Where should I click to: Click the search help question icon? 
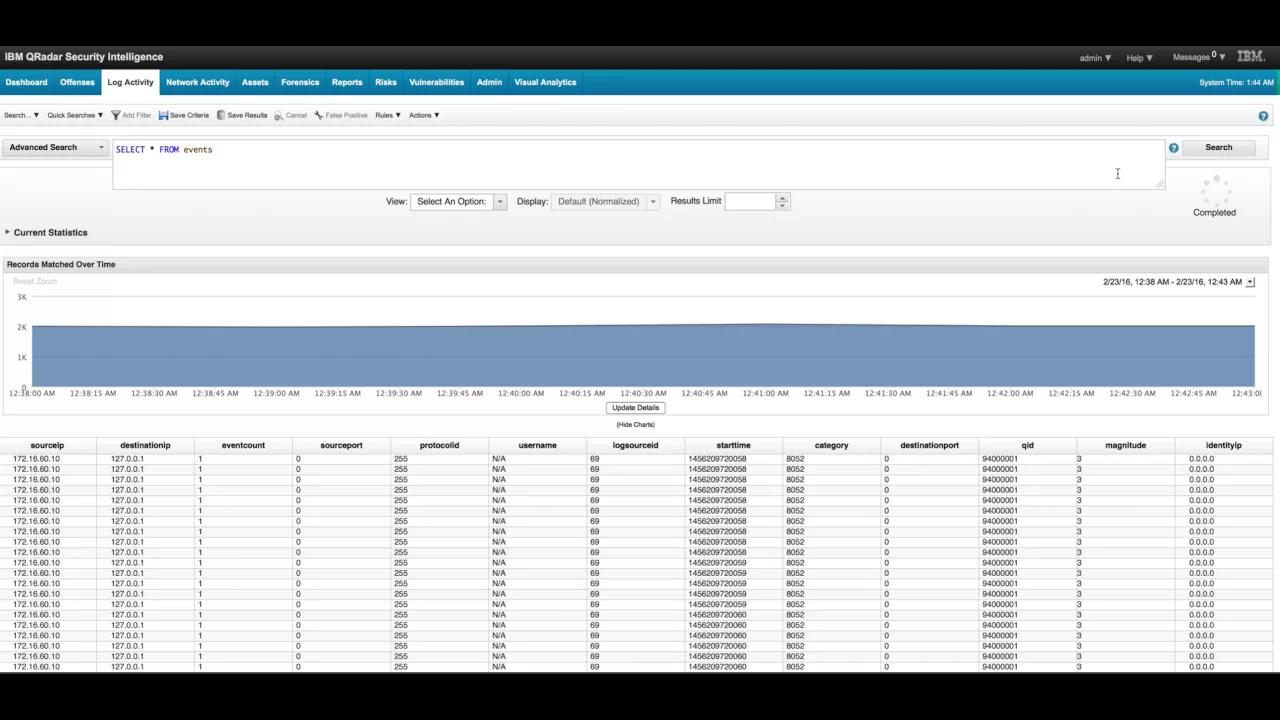coord(1174,148)
